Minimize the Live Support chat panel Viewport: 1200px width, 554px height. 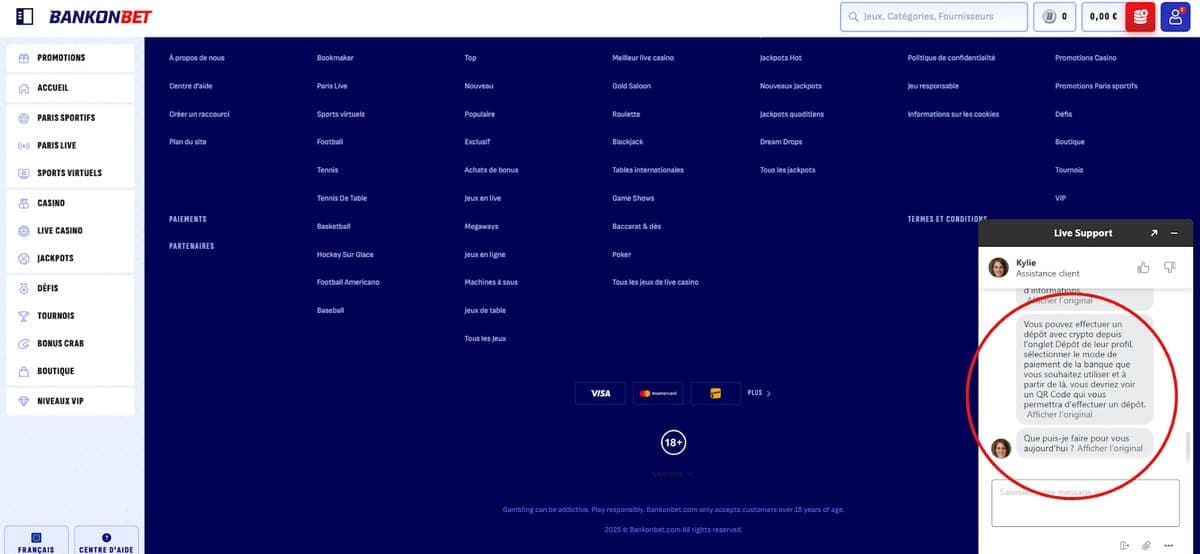tap(1174, 233)
